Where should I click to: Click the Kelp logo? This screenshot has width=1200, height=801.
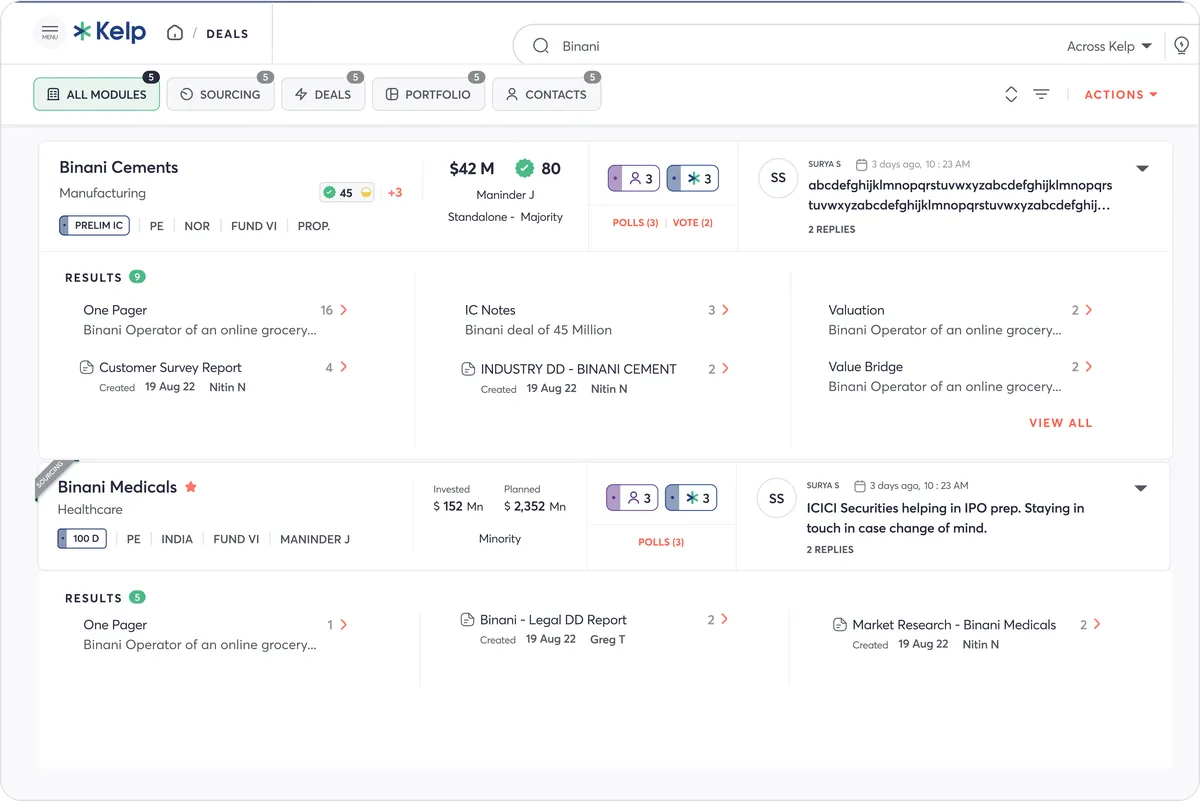pyautogui.click(x=110, y=32)
